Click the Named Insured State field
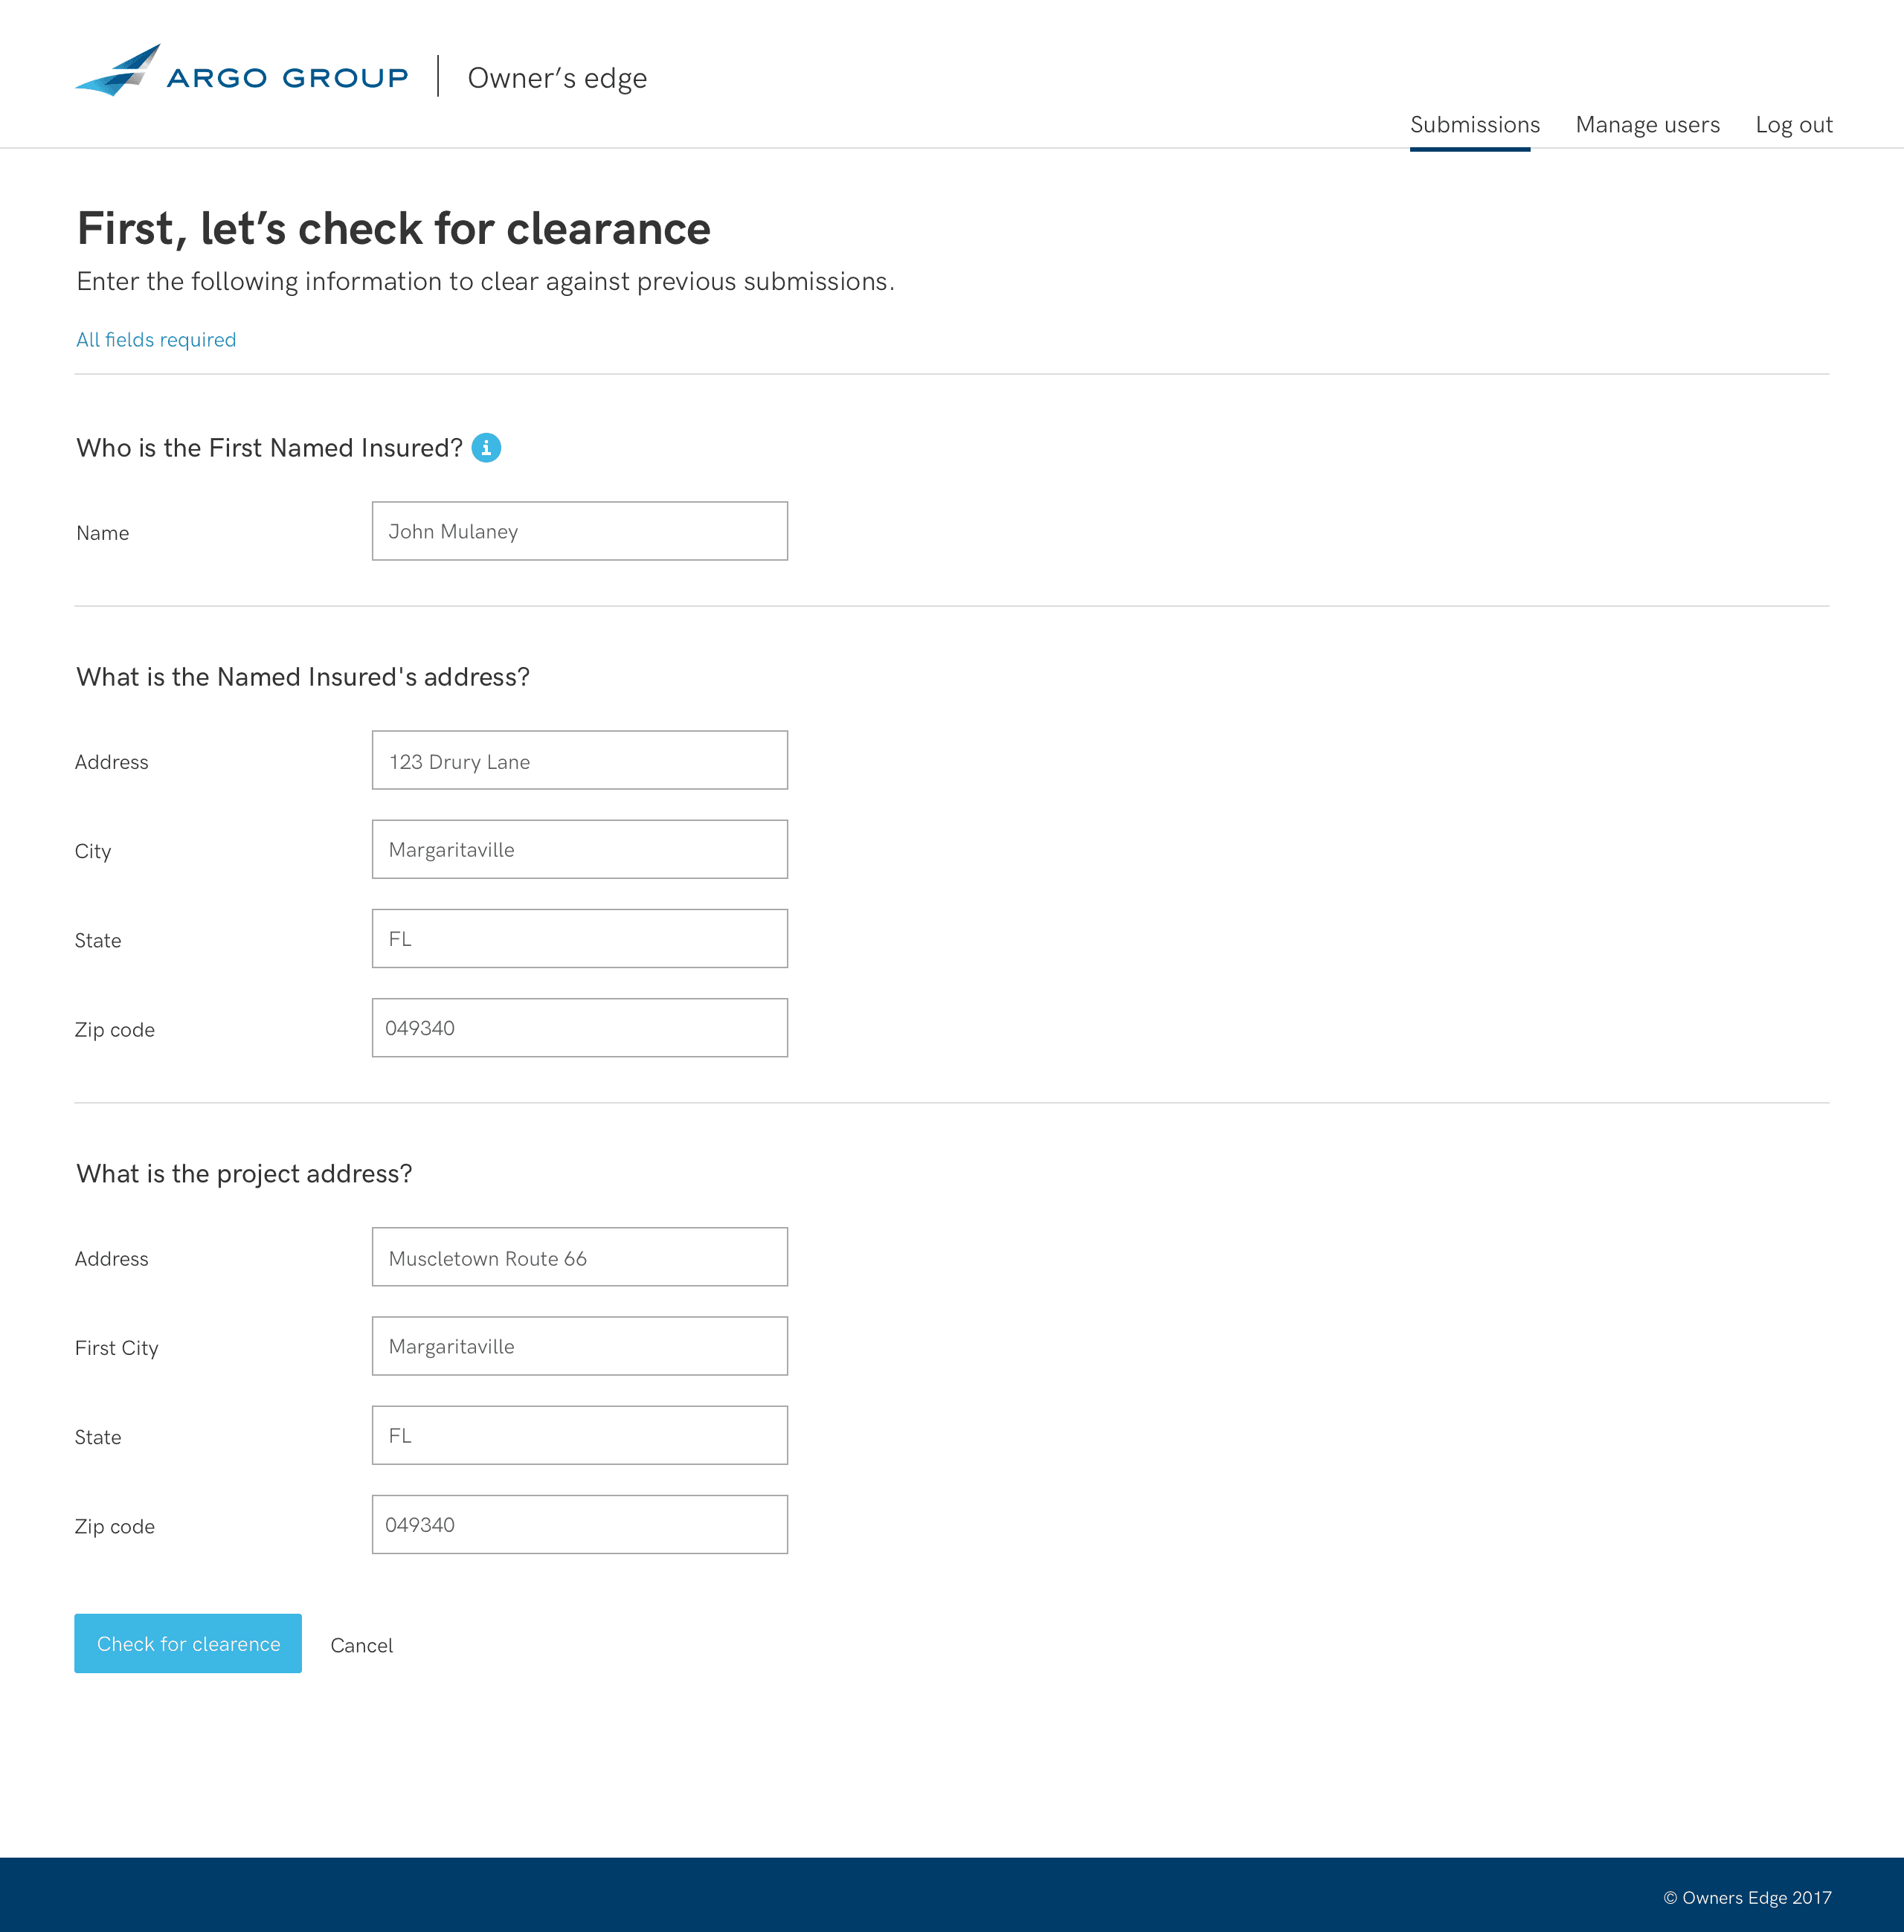This screenshot has height=1932, width=1904. point(579,938)
